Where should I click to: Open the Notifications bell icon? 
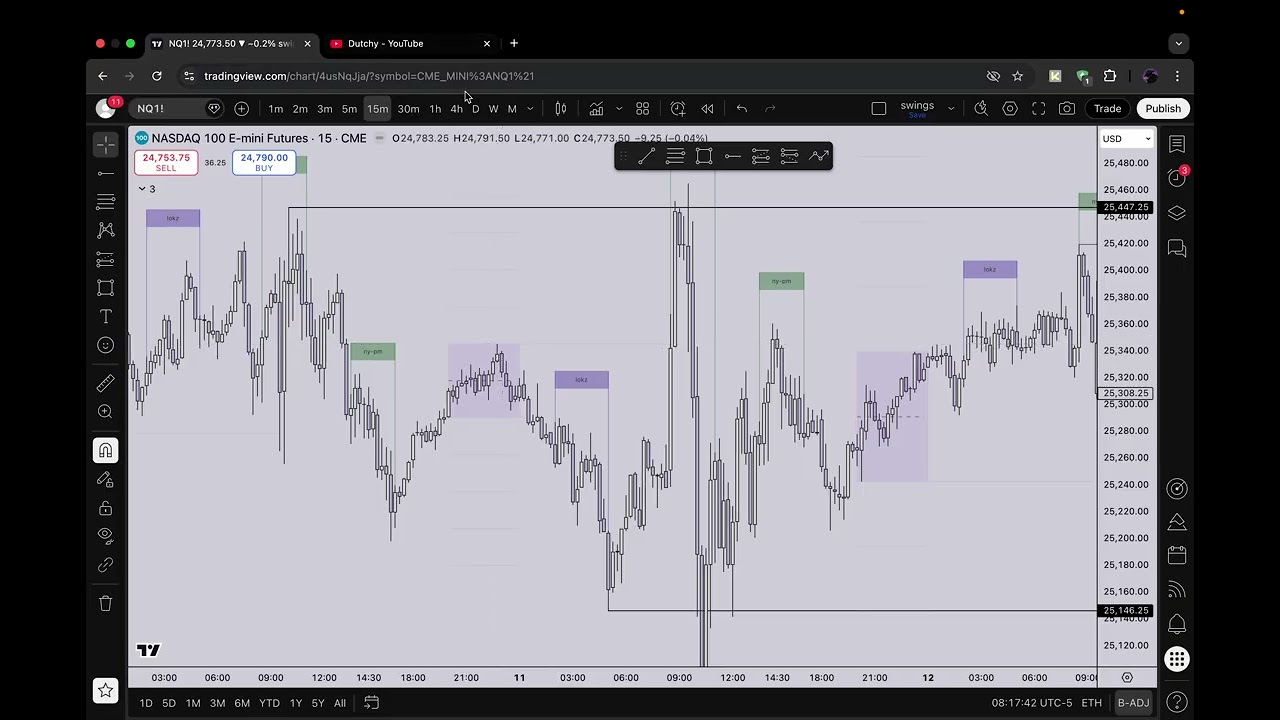1177,624
